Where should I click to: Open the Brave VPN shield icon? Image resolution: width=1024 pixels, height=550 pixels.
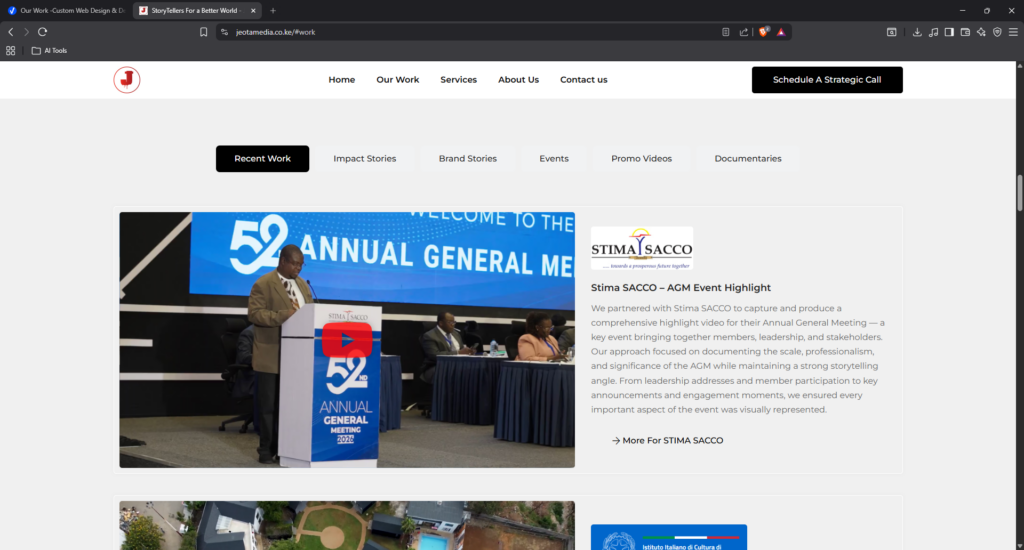coord(997,32)
